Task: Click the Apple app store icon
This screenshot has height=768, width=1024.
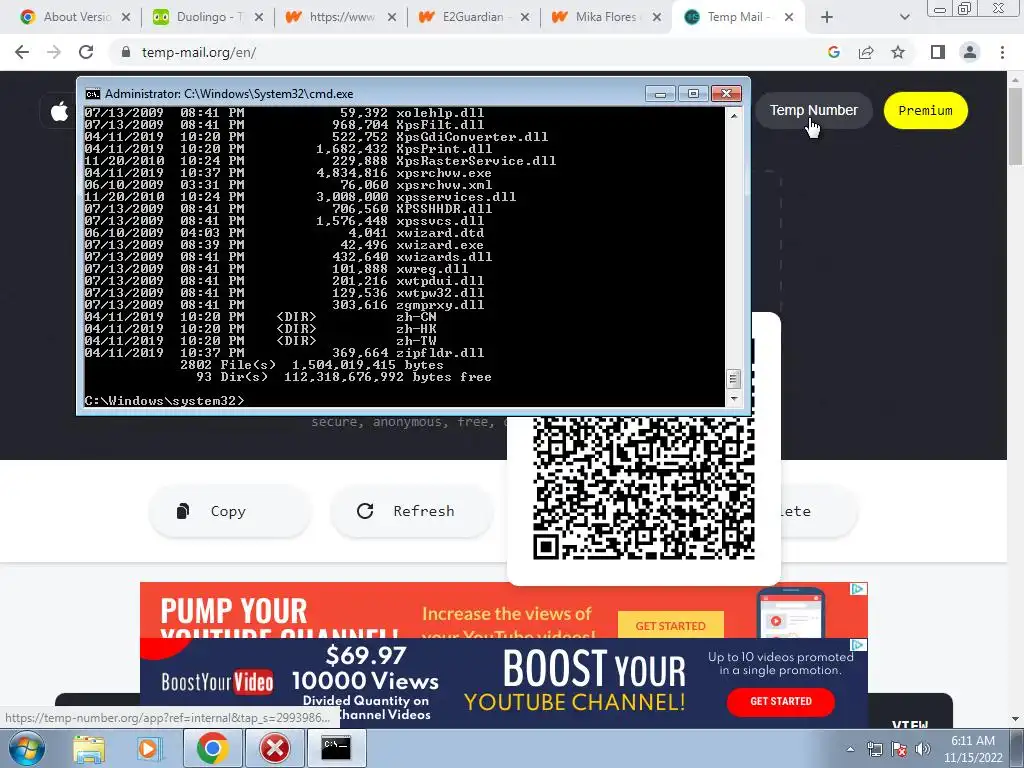Action: [59, 111]
